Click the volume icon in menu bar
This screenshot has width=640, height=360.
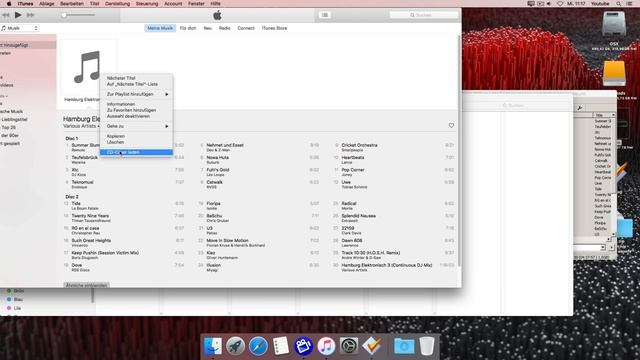point(549,4)
